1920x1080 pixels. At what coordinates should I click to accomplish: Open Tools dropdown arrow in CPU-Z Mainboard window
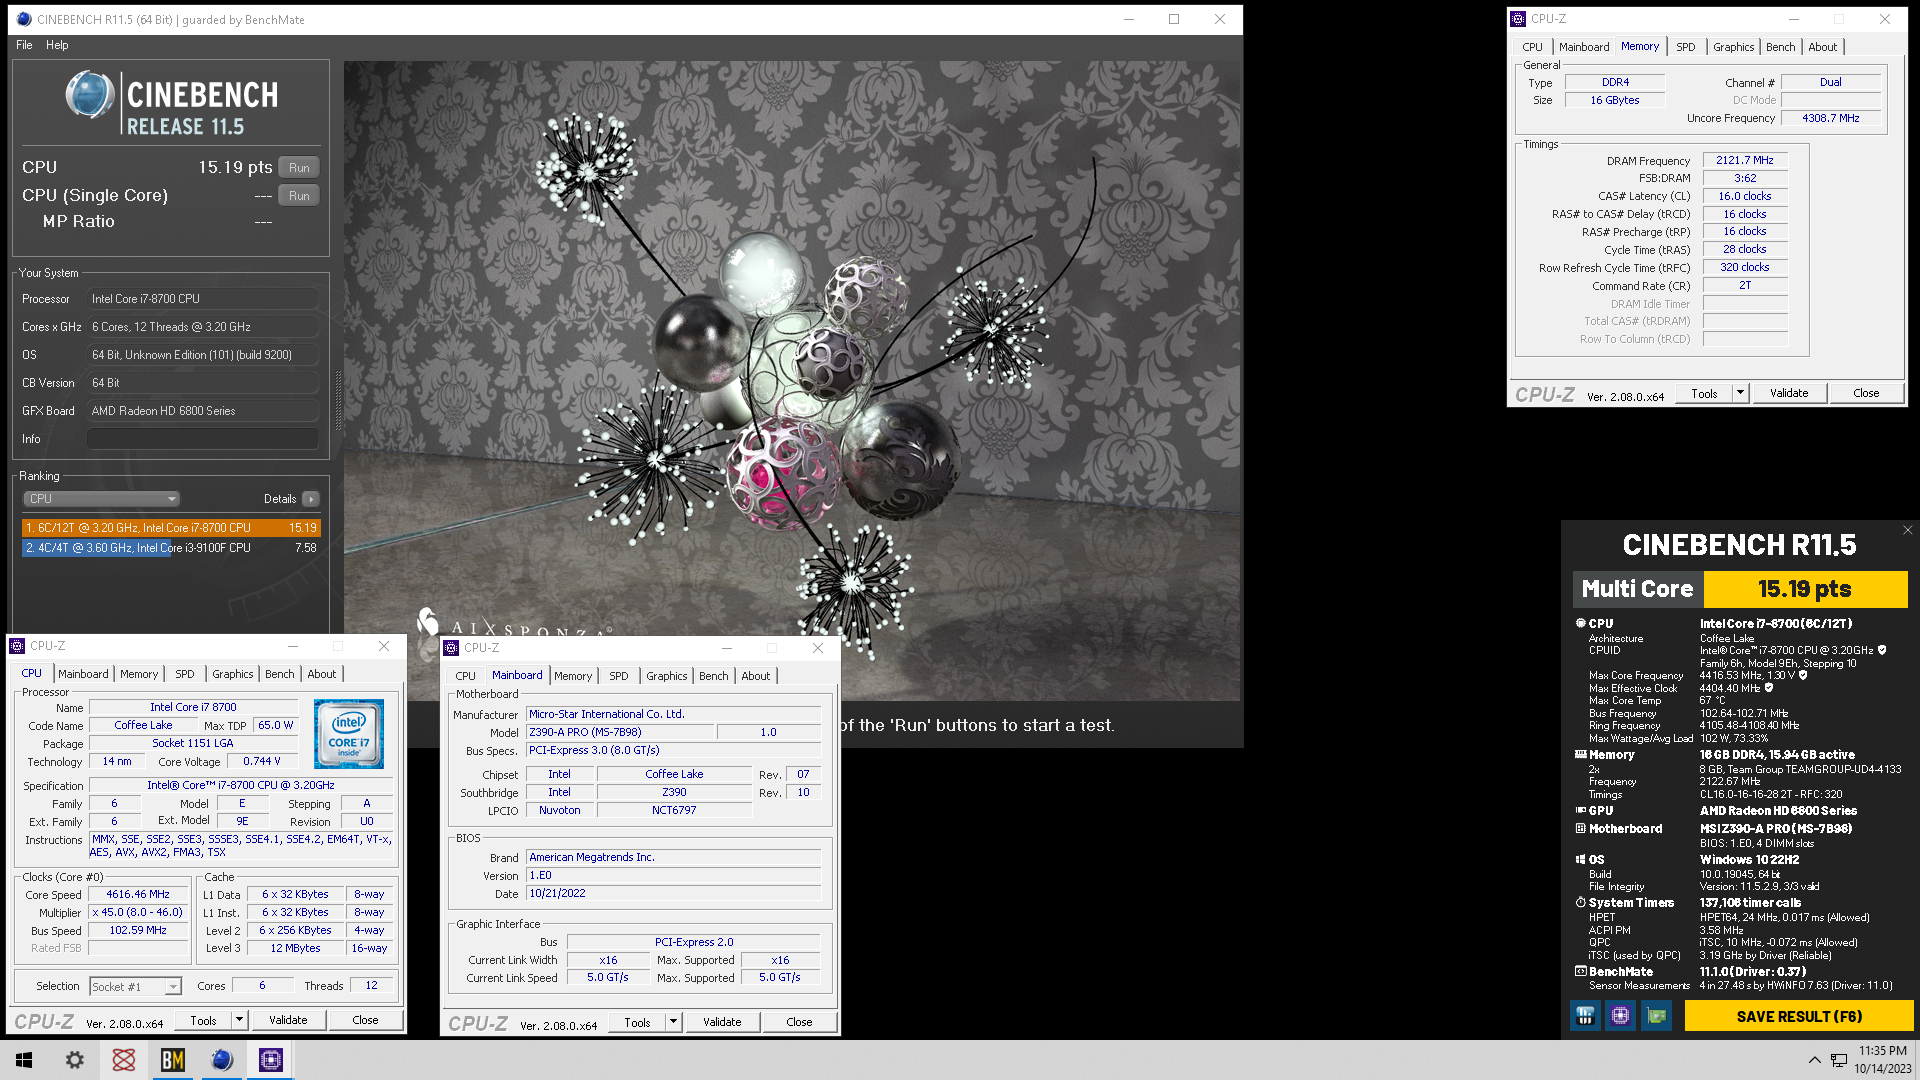coord(673,1022)
